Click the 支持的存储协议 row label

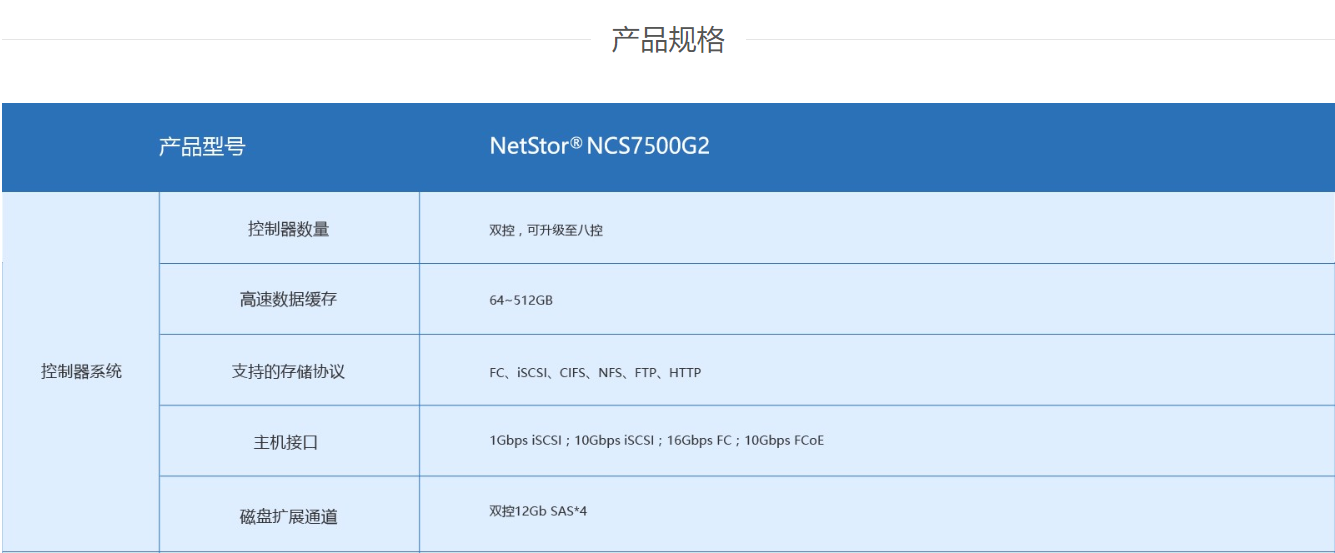[288, 371]
